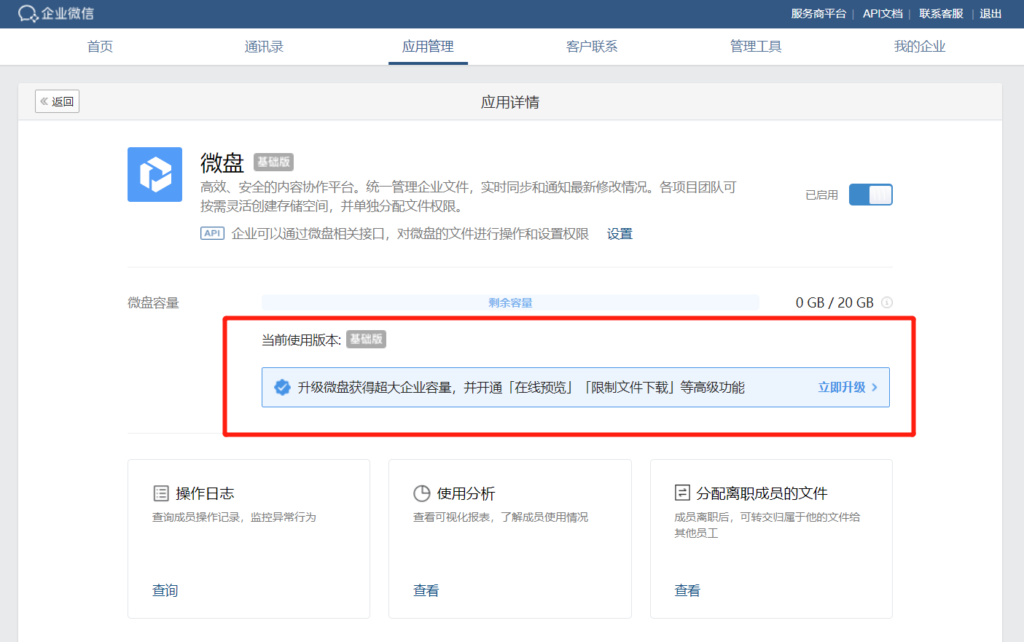Click 查看 under 分配离职成员的文件
Screen dimensions: 1024x642
coord(687,590)
